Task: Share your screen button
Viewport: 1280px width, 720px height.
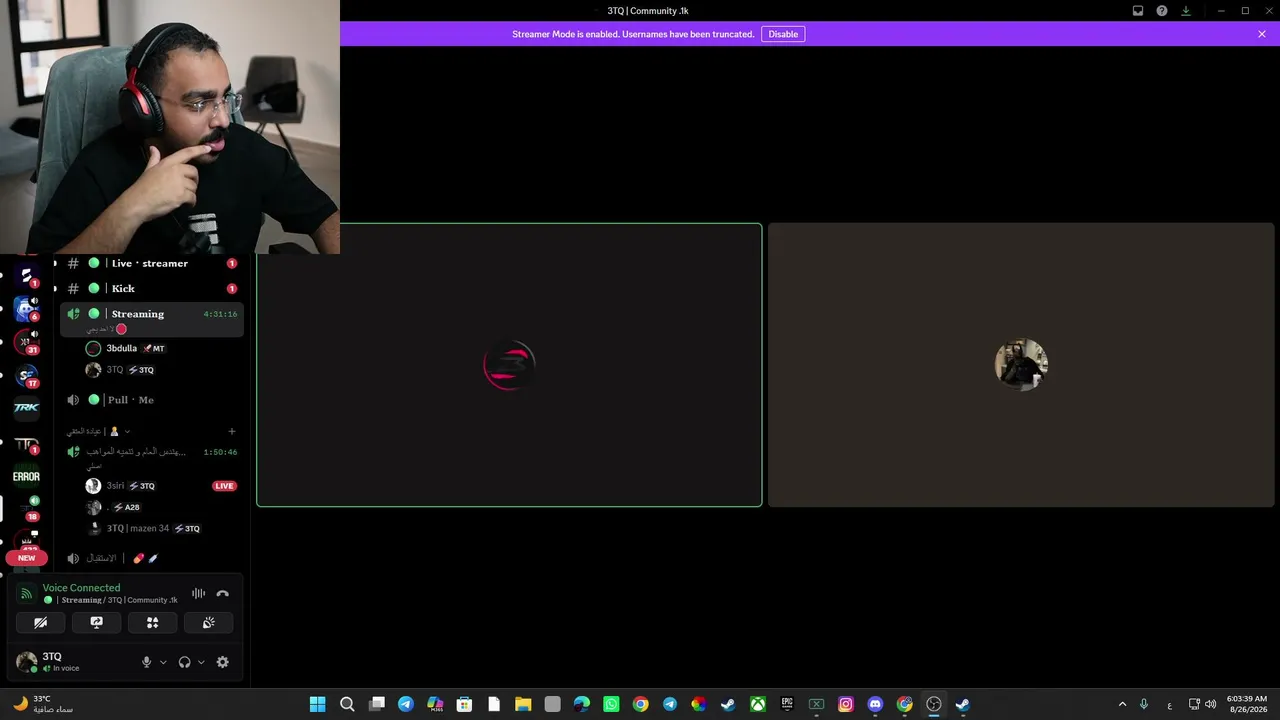Action: pos(97,622)
